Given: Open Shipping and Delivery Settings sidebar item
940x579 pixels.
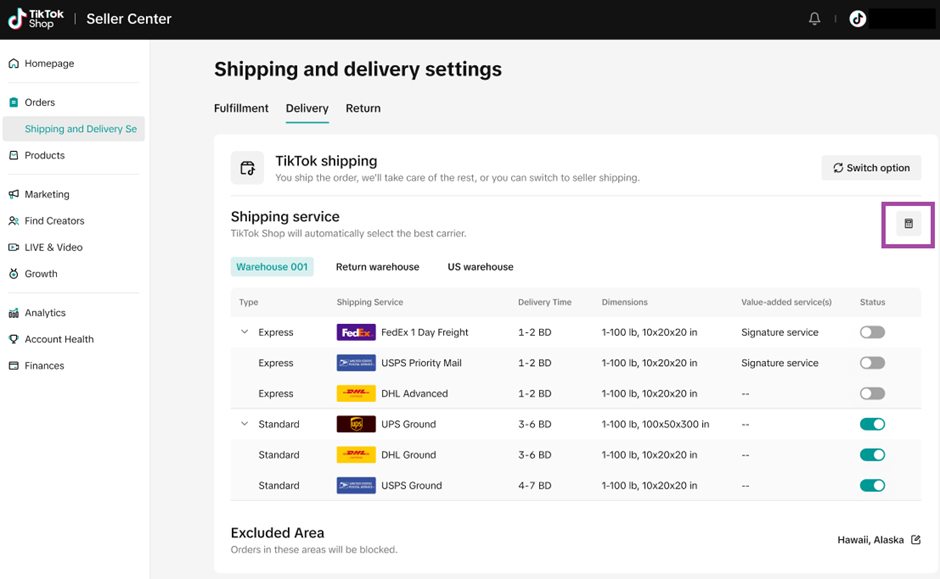Looking at the screenshot, I should [74, 129].
